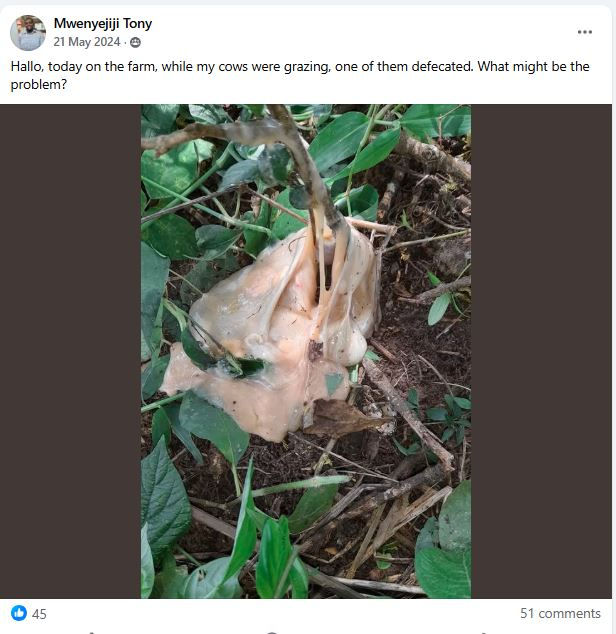Show who reacted via the 45 count
Screen dimensions: 616x634
(40, 614)
